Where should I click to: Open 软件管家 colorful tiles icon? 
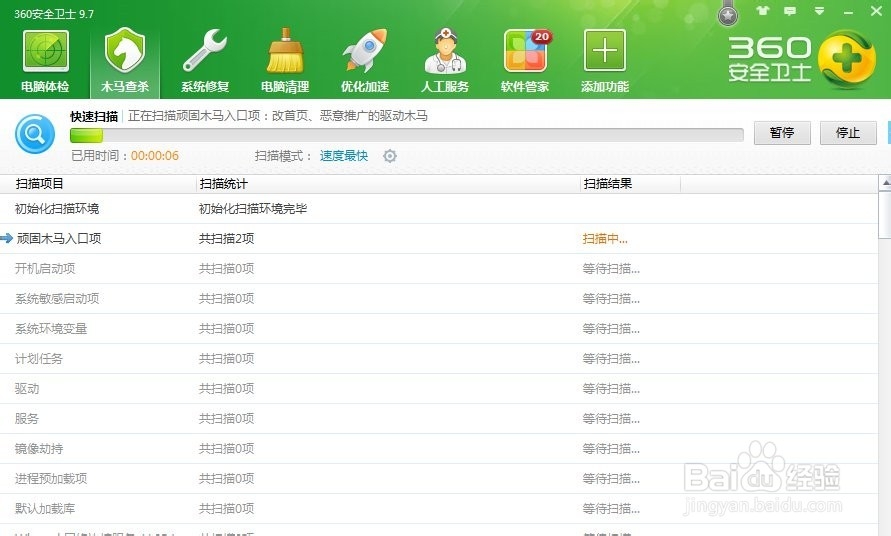527,51
